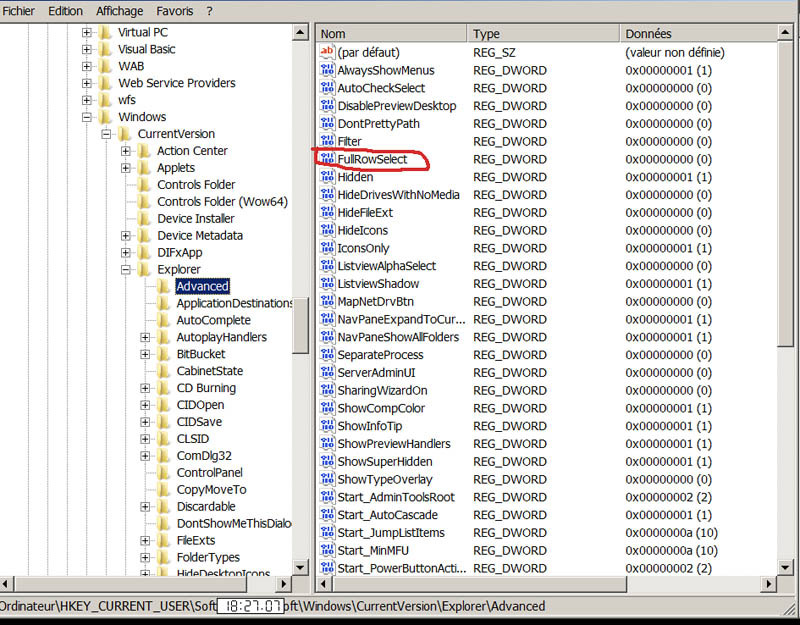Click the DWORD icon beside SharingWizardOn
Screen dimensions: 800x625
point(327,390)
